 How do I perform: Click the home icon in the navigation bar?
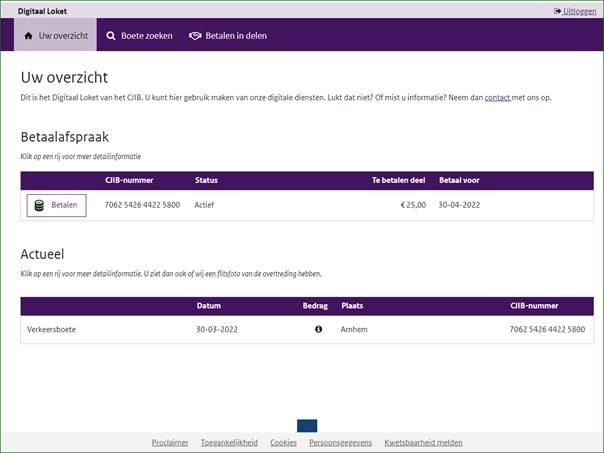point(29,36)
